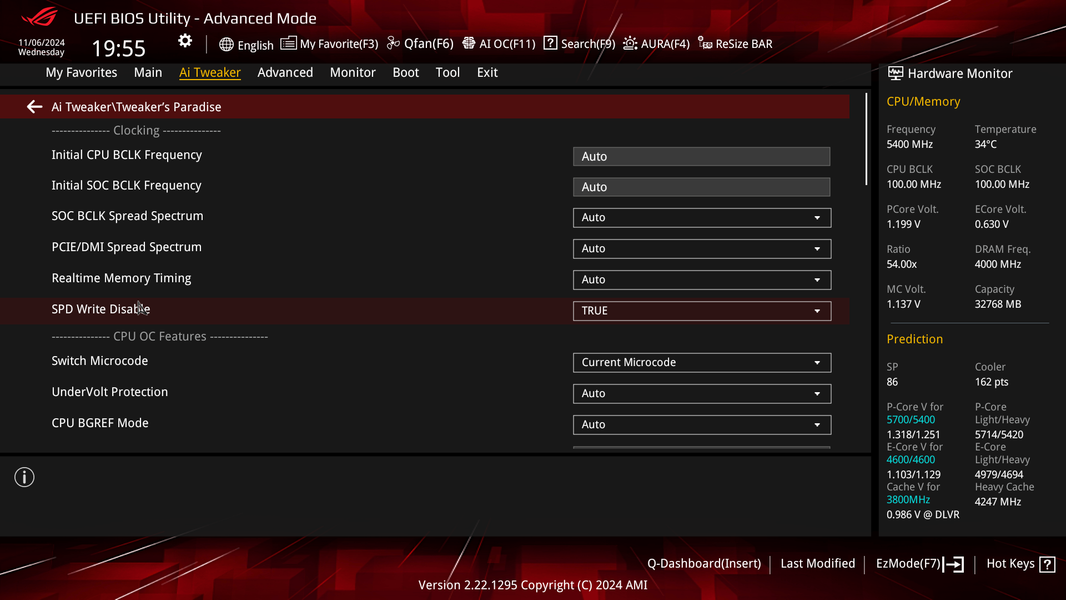Open the Main tab

click(148, 72)
